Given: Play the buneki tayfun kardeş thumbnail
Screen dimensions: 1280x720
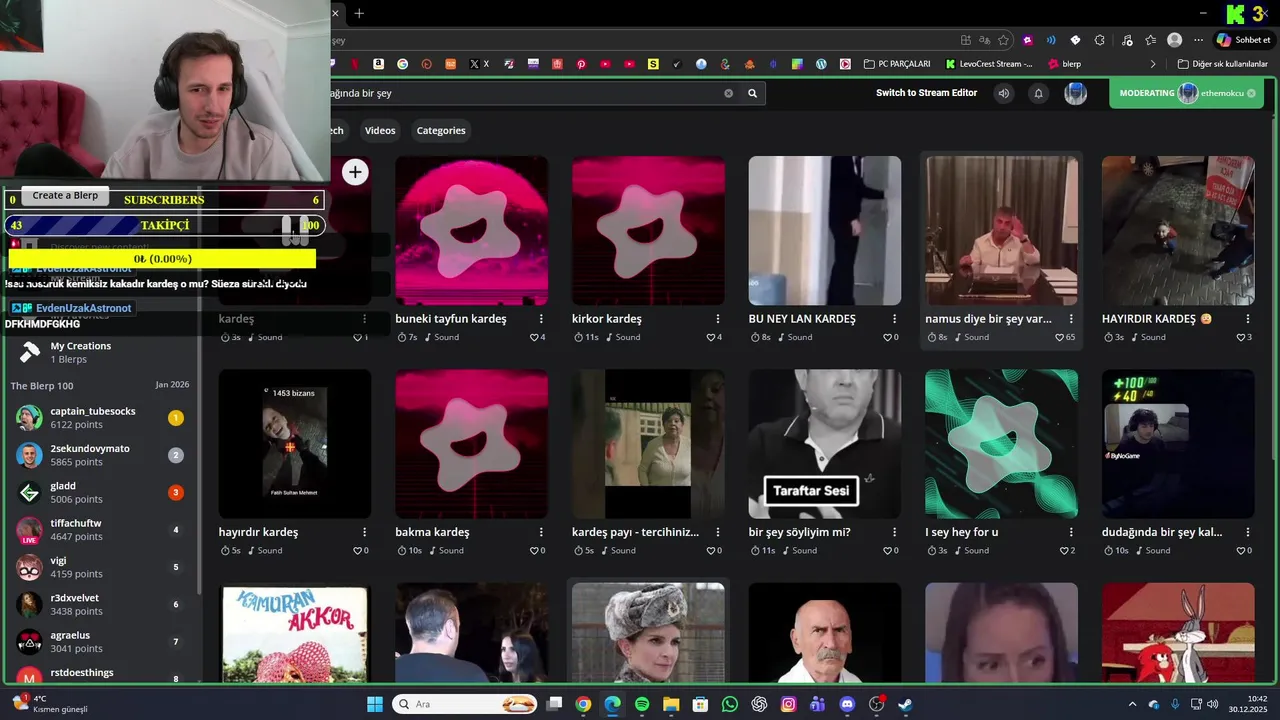Looking at the screenshot, I should (471, 231).
